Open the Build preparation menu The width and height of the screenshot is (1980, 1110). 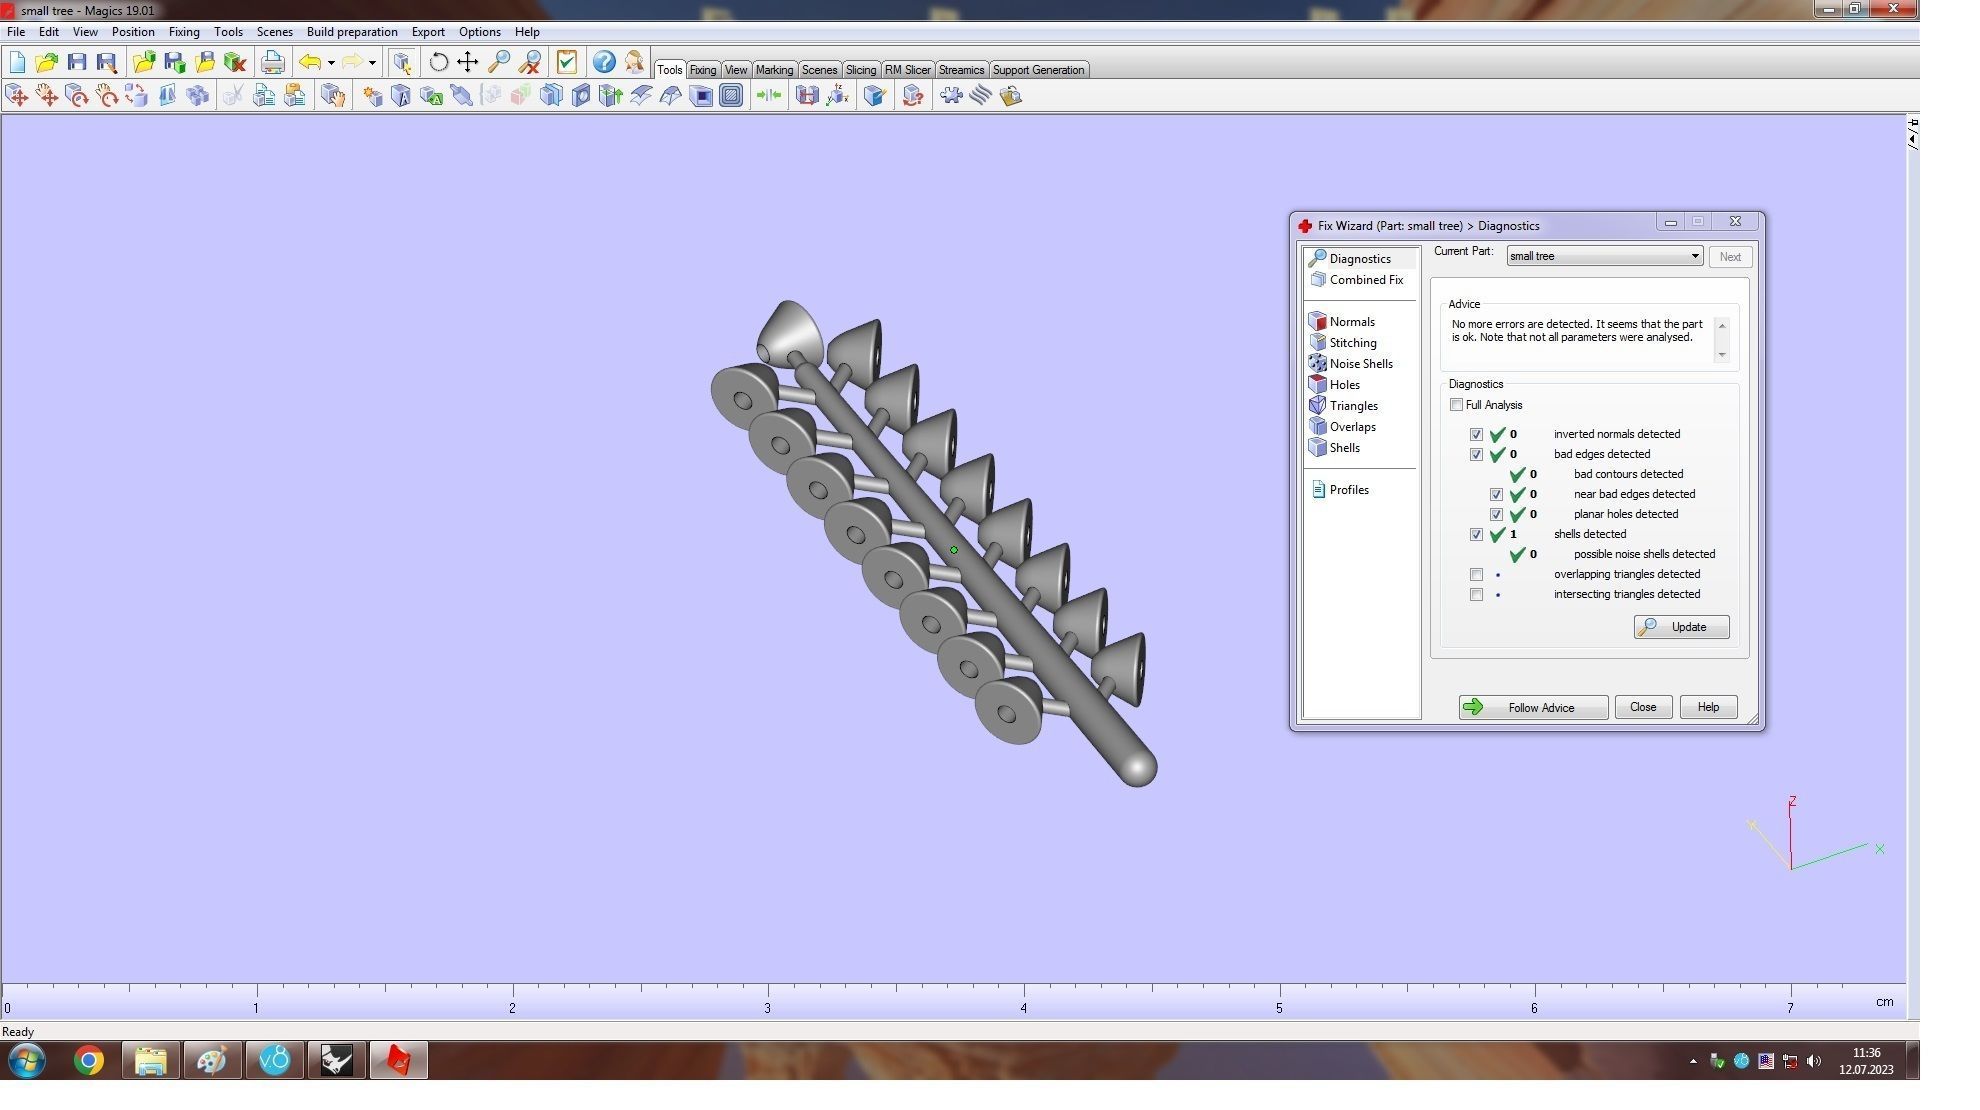point(351,32)
